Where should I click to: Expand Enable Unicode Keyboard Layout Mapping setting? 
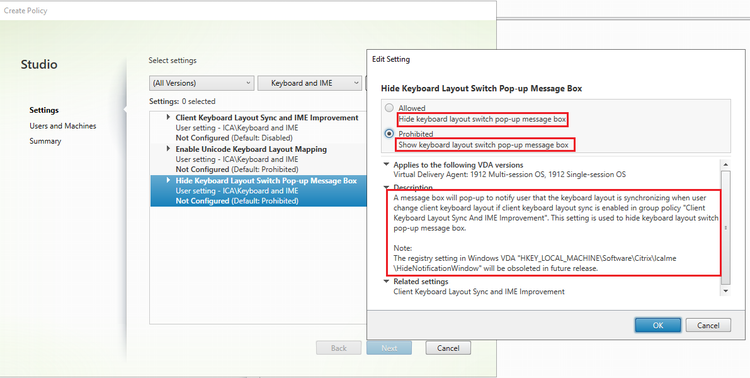click(168, 149)
